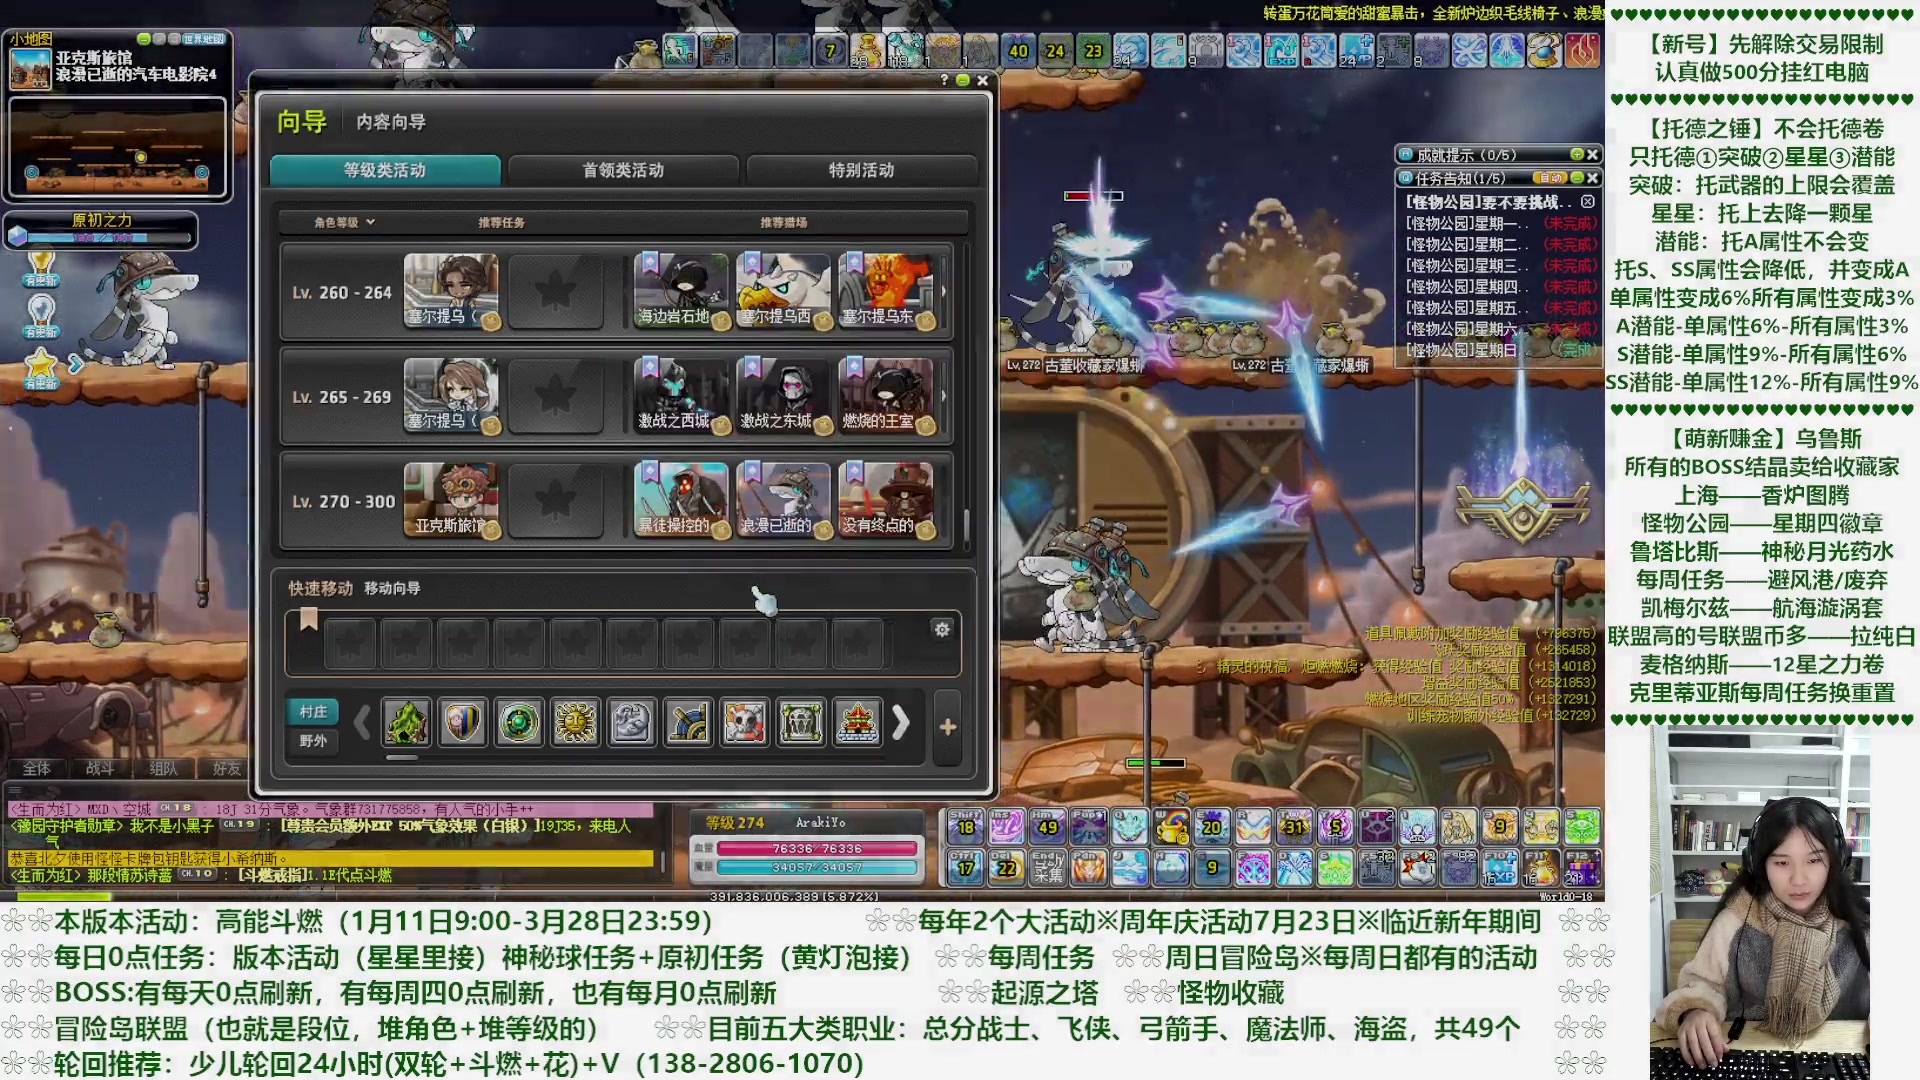Select 亚克斯旅馆 recommended quest thumbnail

(451, 500)
